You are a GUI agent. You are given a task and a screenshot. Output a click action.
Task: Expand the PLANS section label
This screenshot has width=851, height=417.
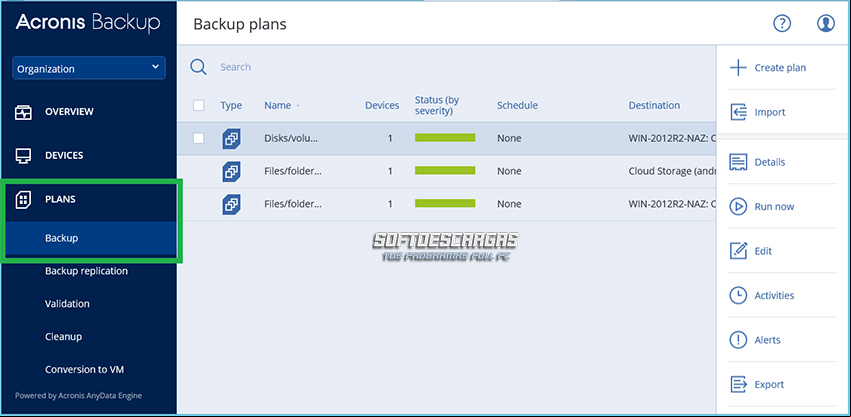pyautogui.click(x=60, y=199)
